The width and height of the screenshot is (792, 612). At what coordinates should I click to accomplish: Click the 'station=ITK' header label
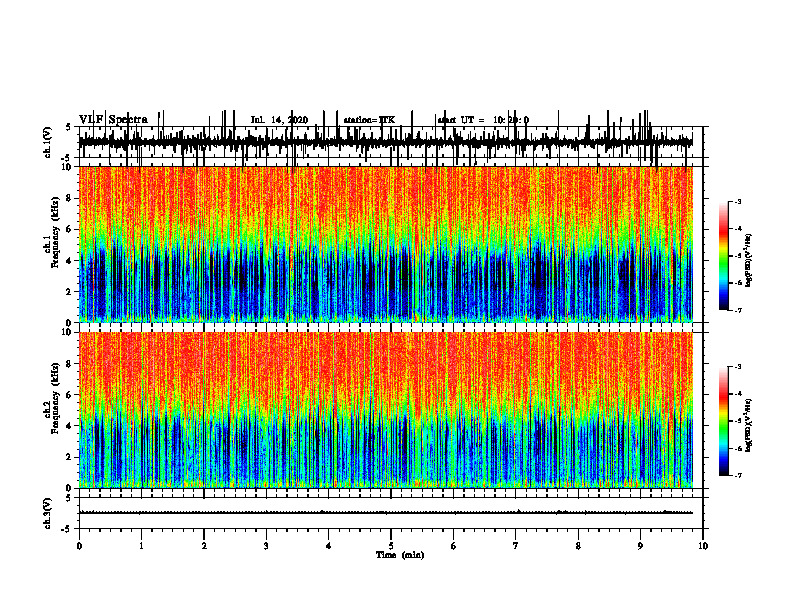(369, 120)
